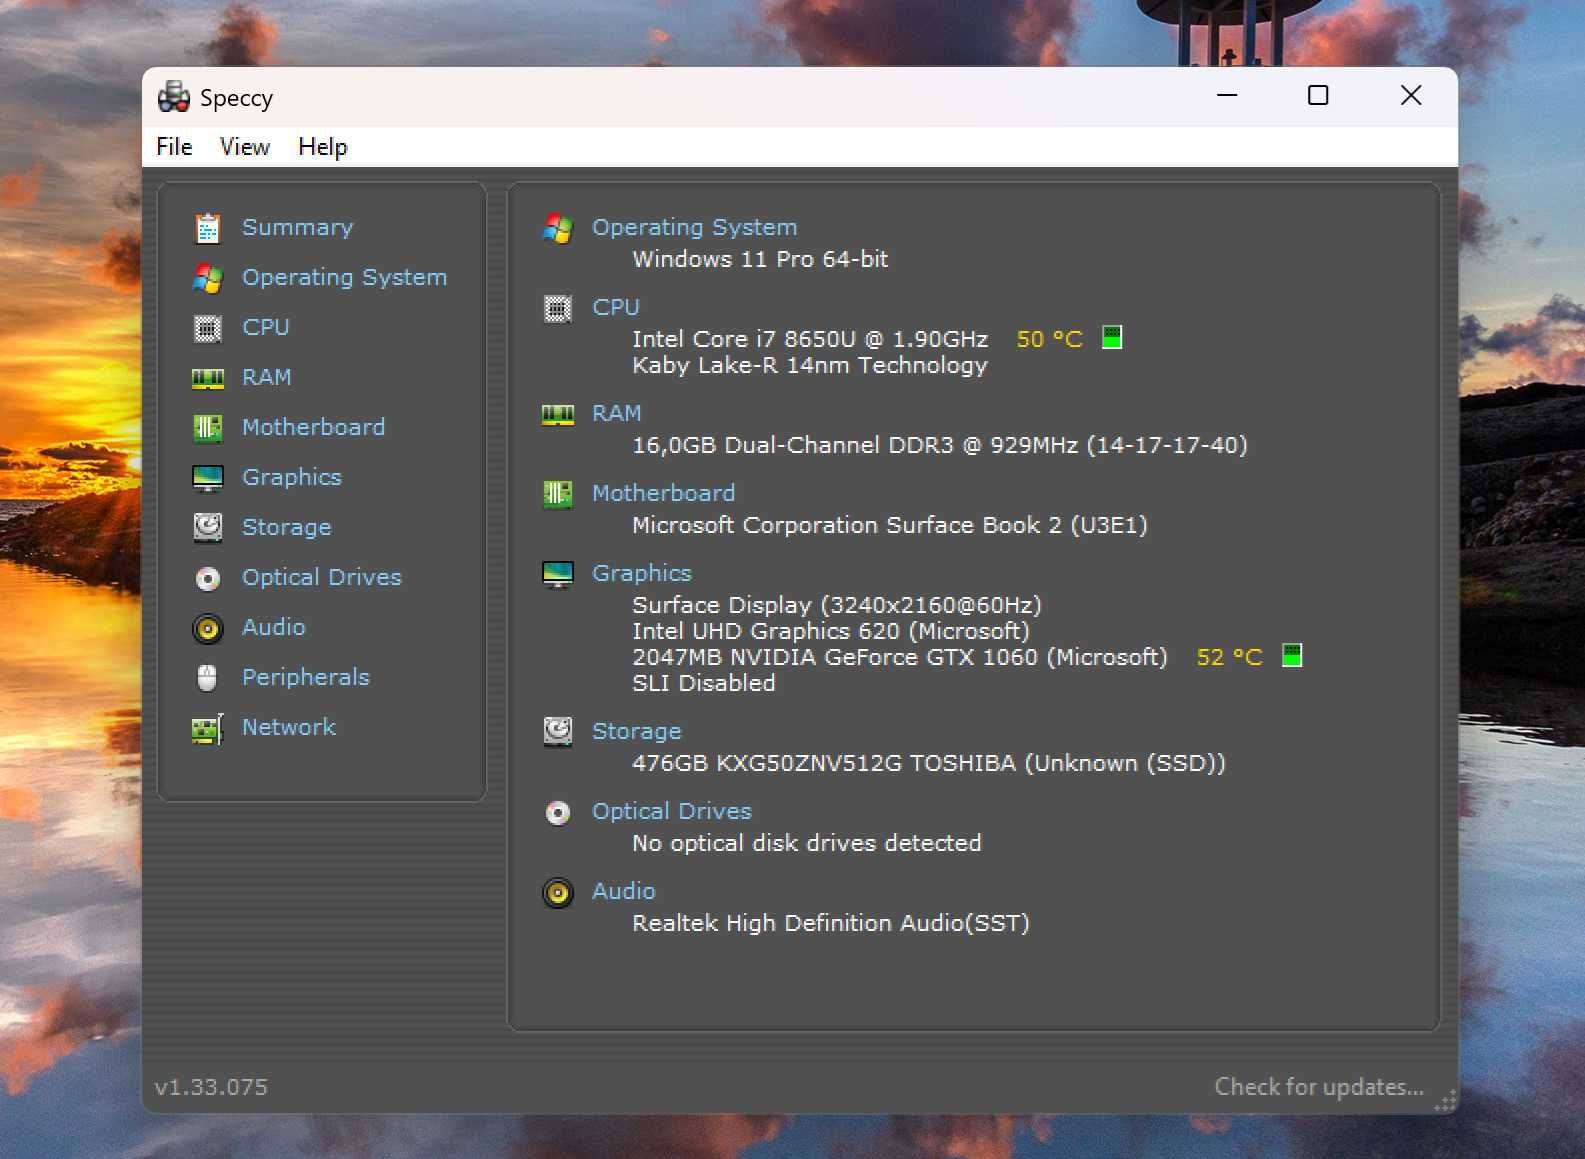Click the GPU temperature 52 °C value
Screen dimensions: 1585x1159
[1230, 658]
